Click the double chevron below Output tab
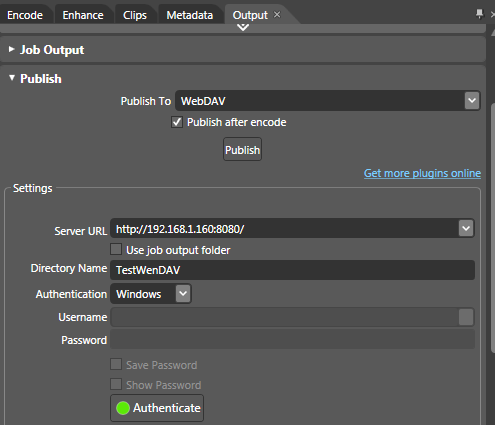The width and height of the screenshot is (495, 425). [243, 27]
